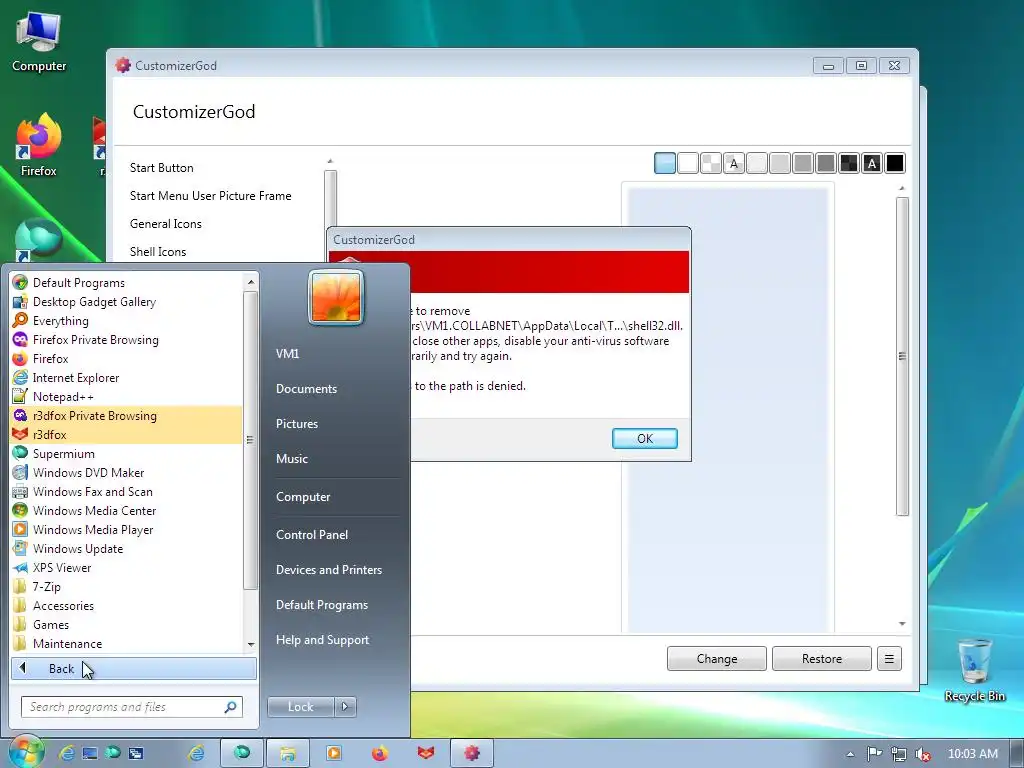Switch to Firefox on the taskbar

click(x=379, y=753)
